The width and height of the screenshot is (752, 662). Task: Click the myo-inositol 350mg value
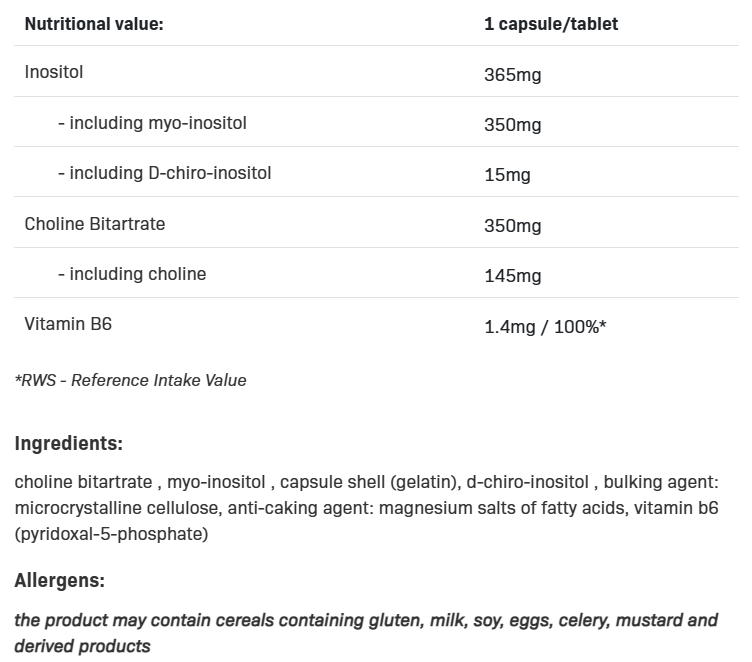512,125
